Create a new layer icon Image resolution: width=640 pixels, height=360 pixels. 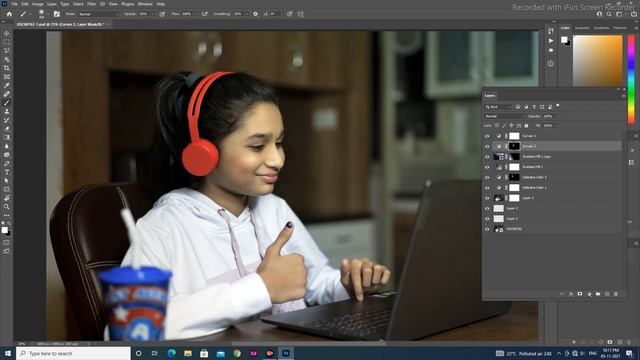click(x=607, y=294)
